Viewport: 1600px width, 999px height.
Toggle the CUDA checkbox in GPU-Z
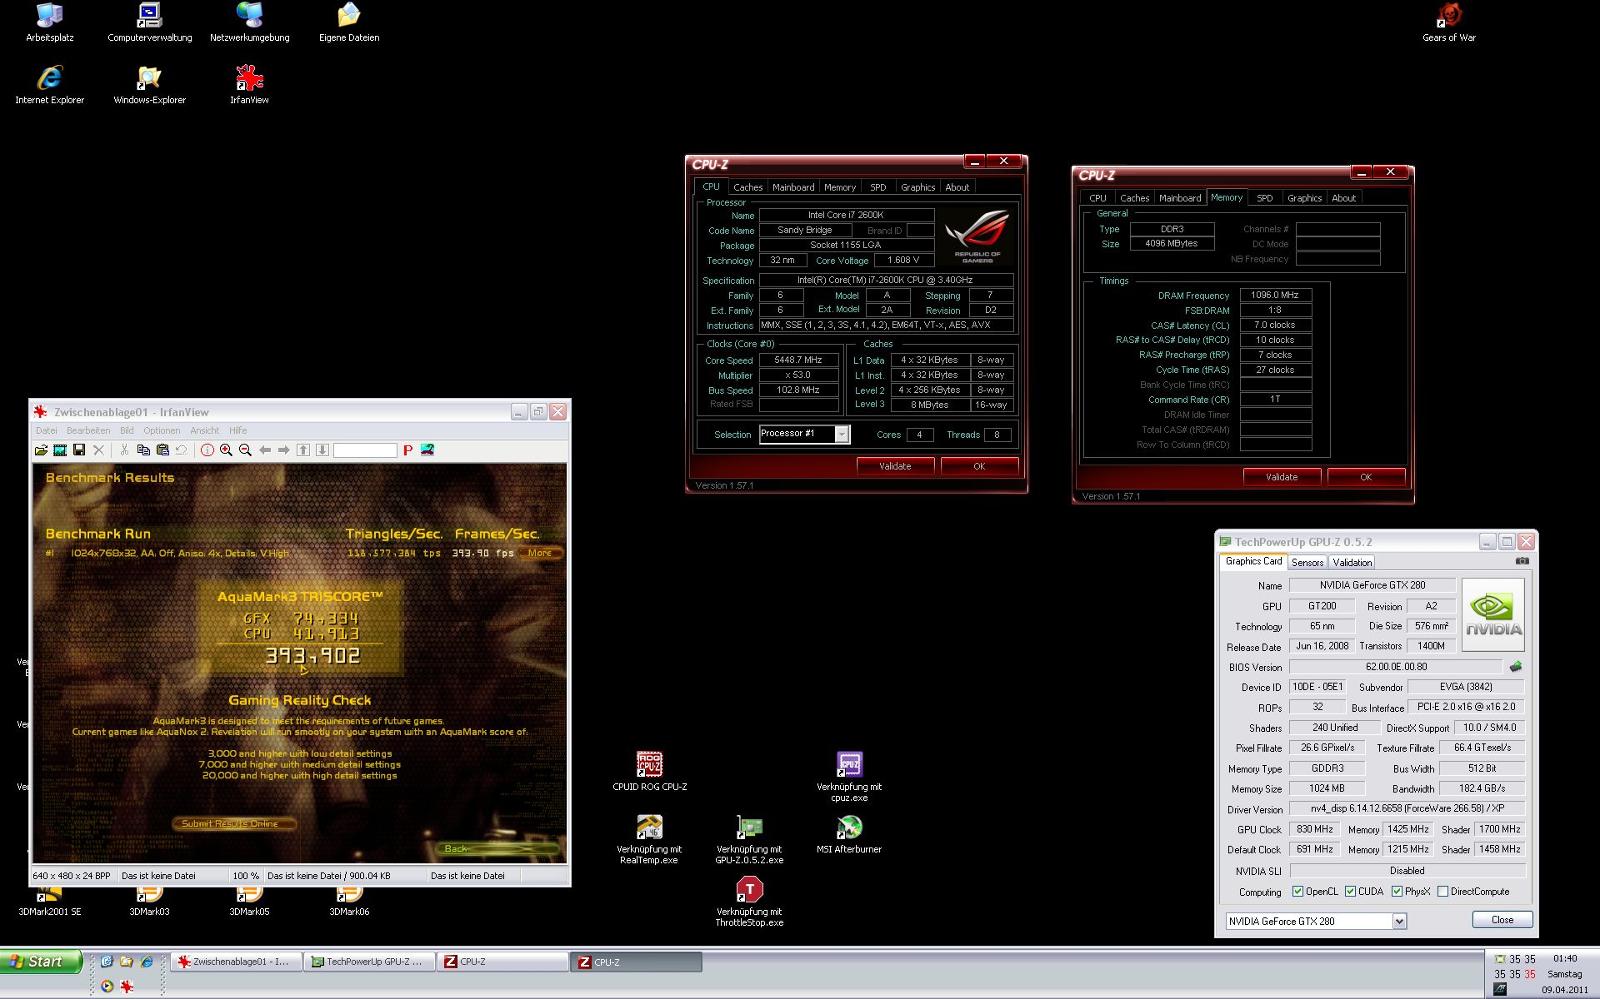point(1350,891)
